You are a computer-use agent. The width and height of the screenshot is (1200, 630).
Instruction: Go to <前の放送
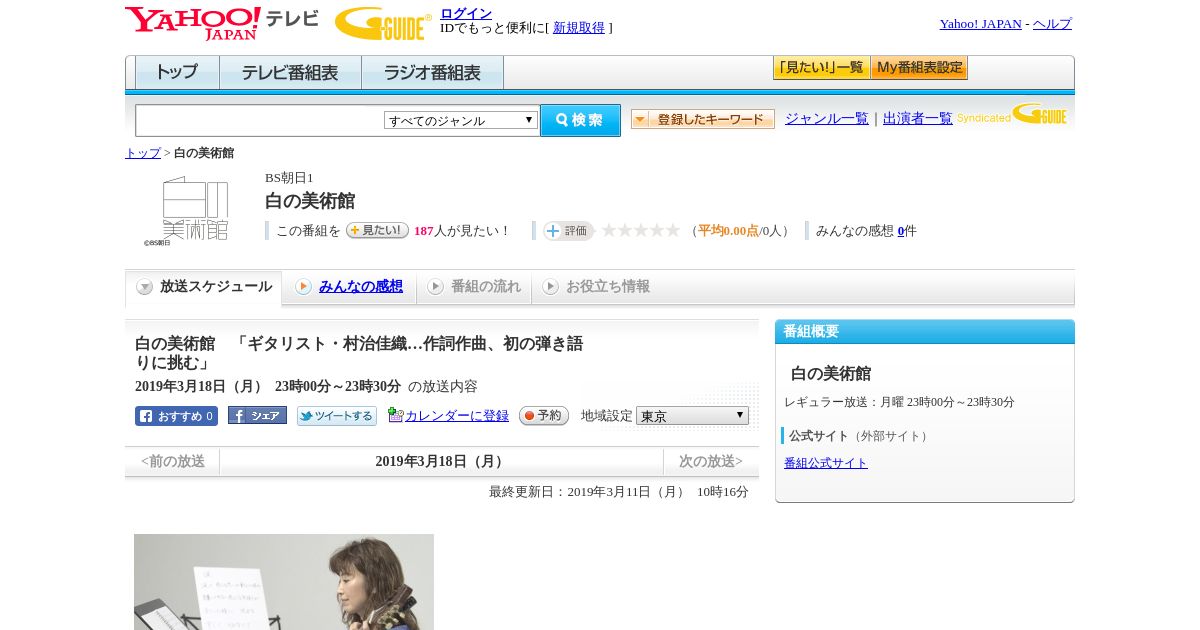pyautogui.click(x=173, y=462)
